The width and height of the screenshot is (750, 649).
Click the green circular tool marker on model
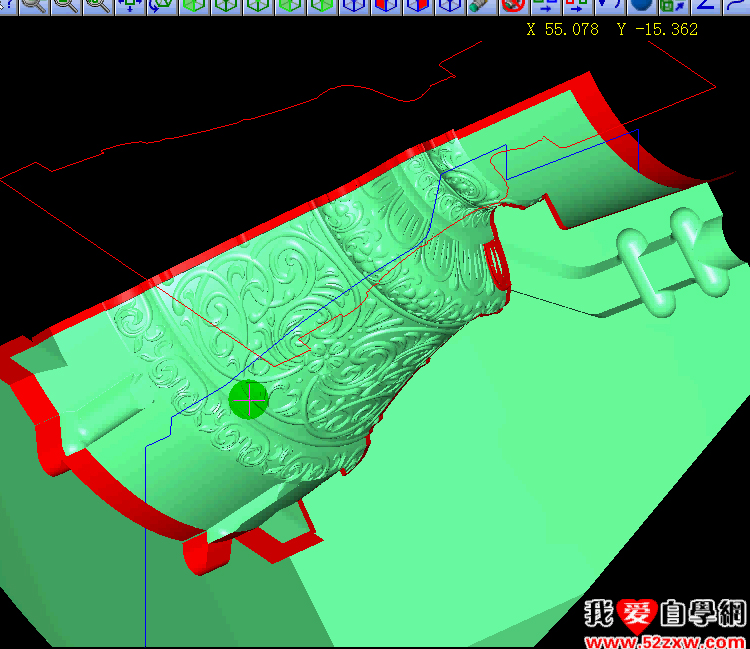(x=248, y=400)
